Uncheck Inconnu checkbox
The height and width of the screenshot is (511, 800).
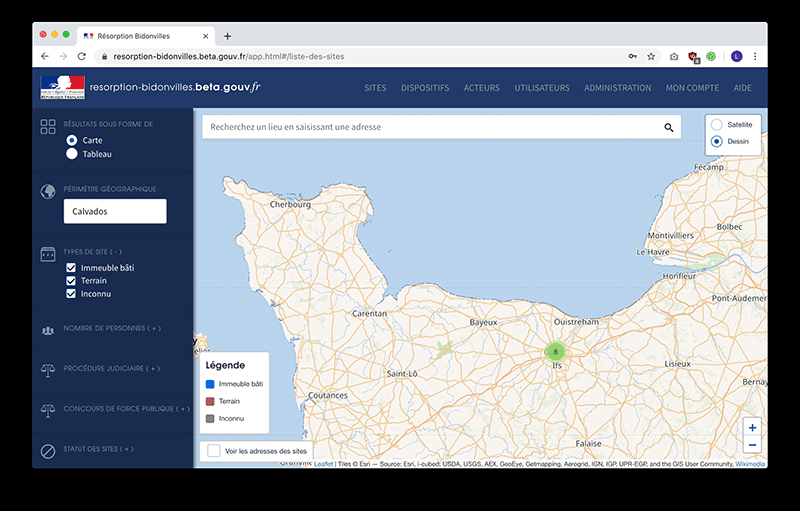point(71,294)
